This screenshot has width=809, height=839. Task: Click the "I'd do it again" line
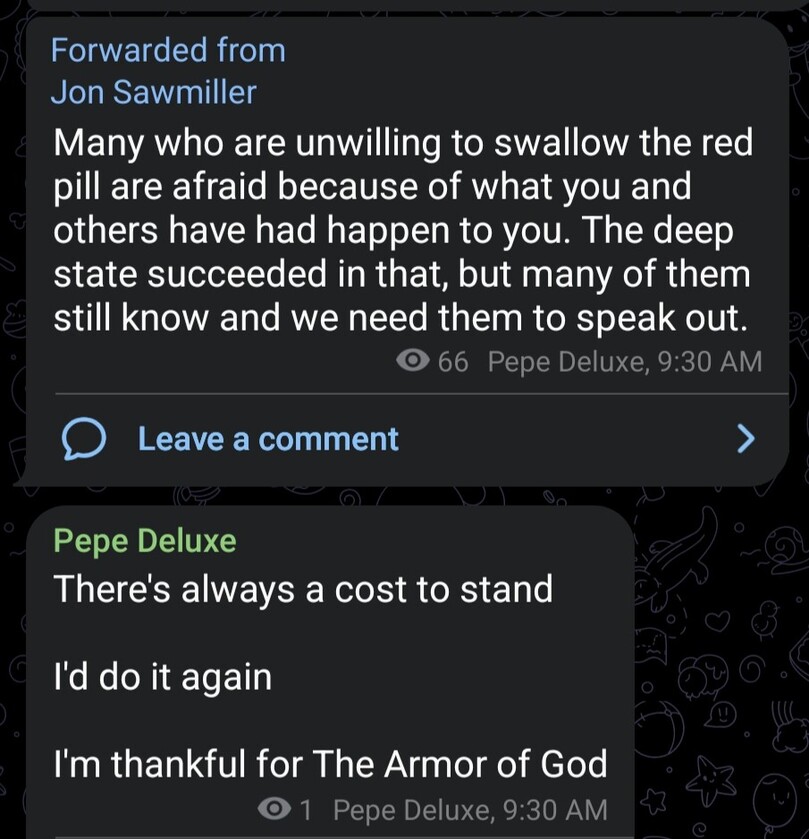pos(162,677)
